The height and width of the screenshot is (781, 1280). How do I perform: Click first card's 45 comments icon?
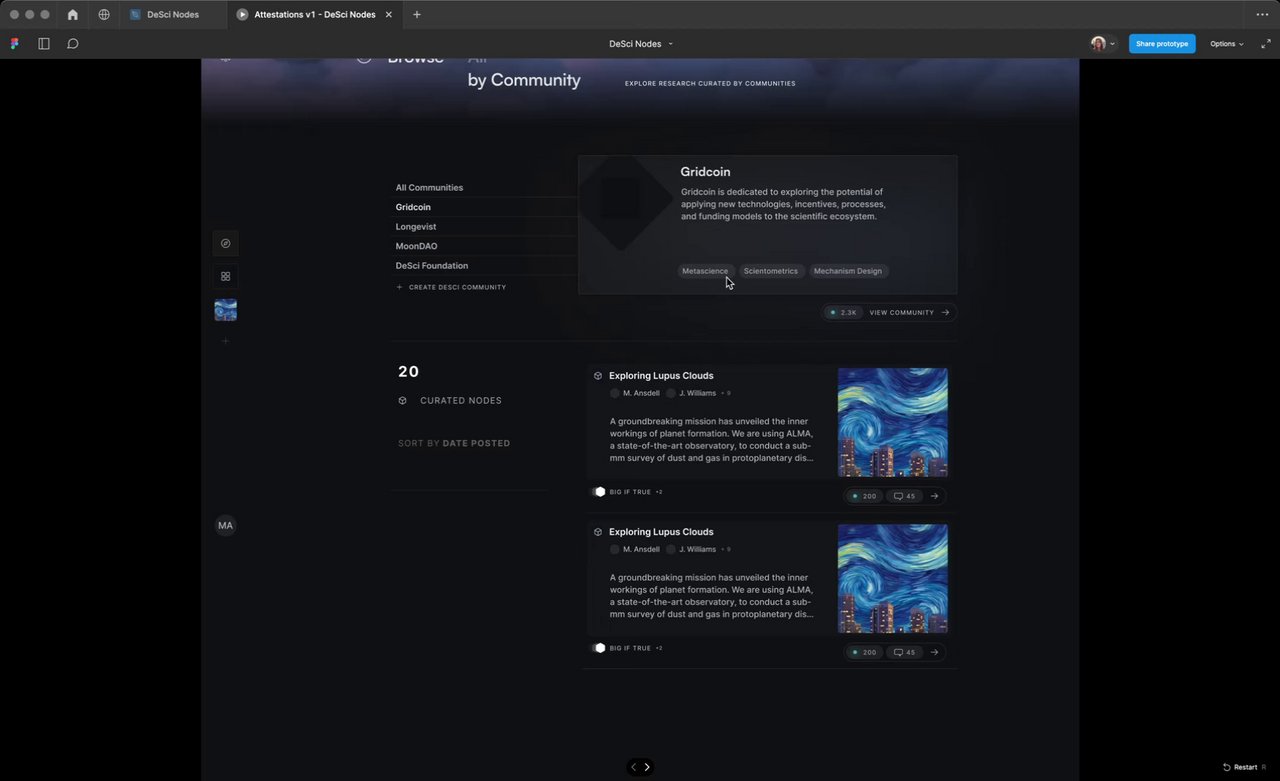click(904, 496)
